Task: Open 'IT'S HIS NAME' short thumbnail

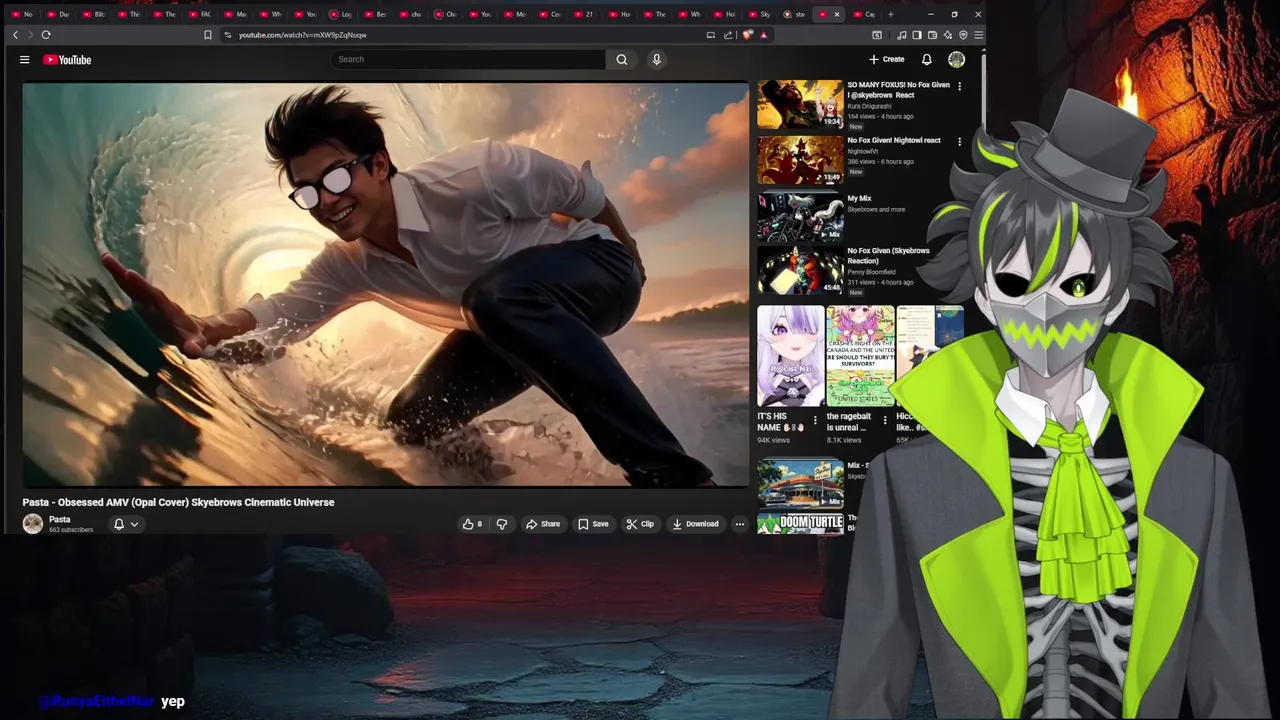Action: pyautogui.click(x=790, y=356)
